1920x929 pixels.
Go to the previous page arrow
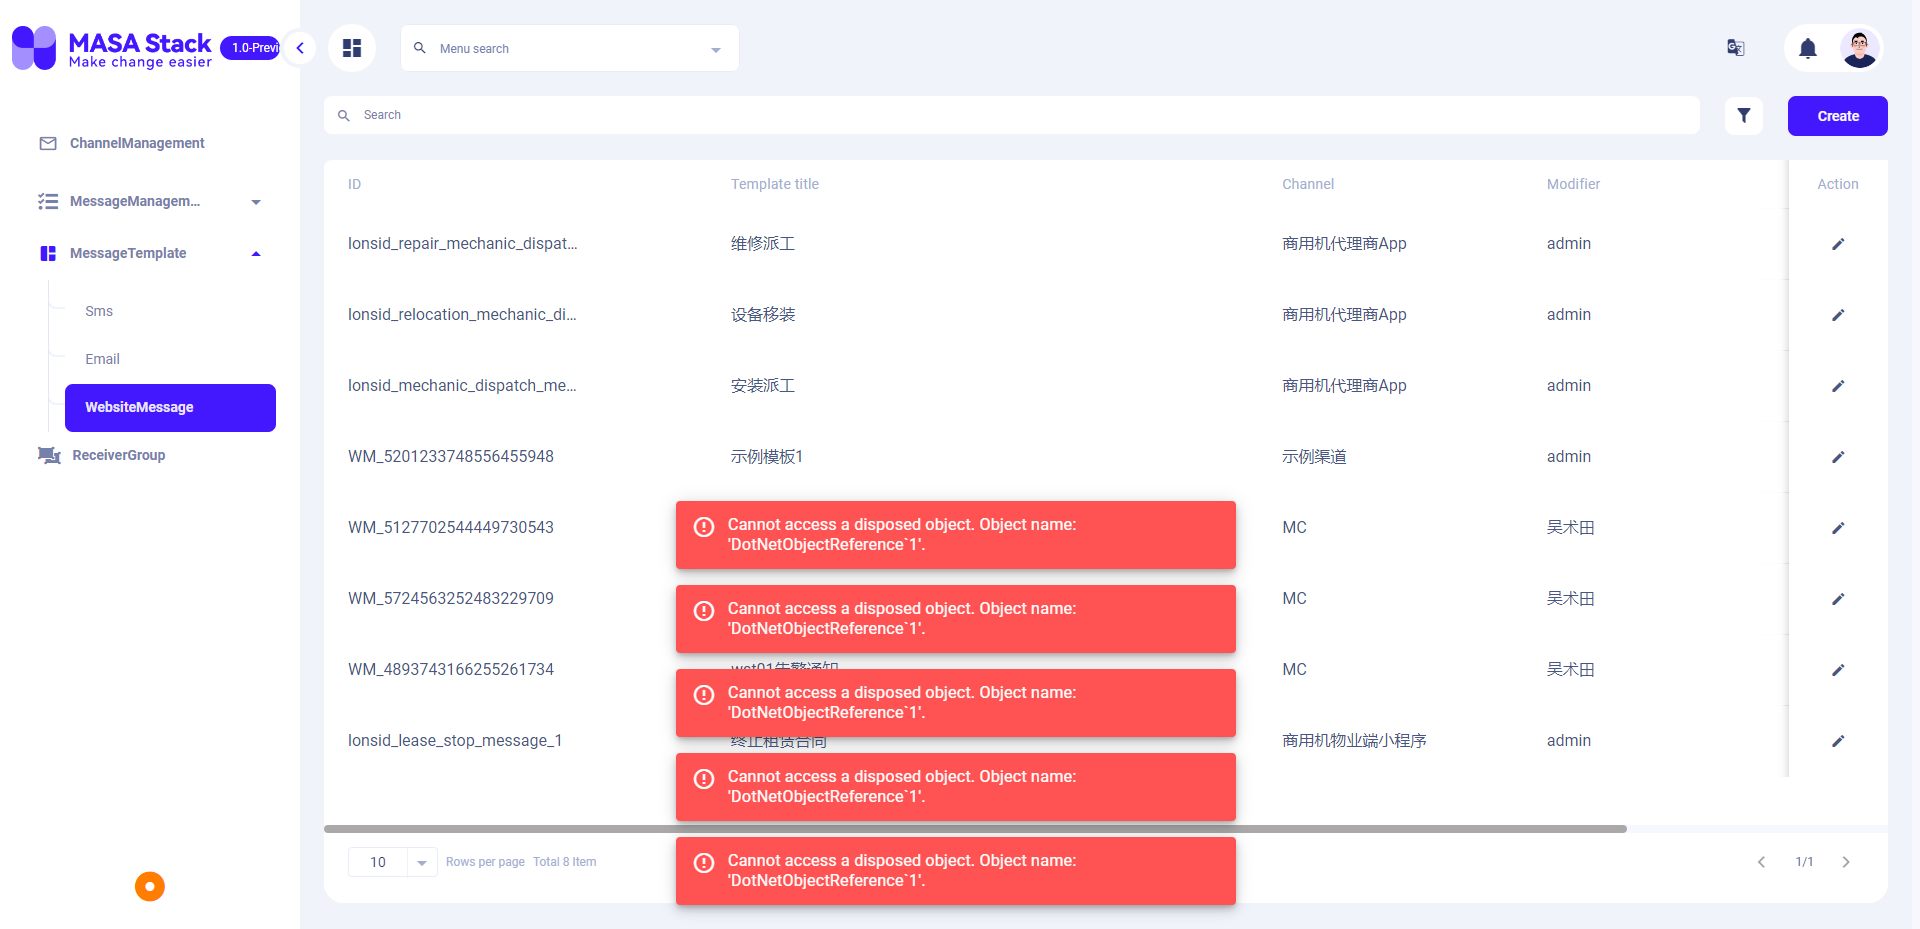1762,862
